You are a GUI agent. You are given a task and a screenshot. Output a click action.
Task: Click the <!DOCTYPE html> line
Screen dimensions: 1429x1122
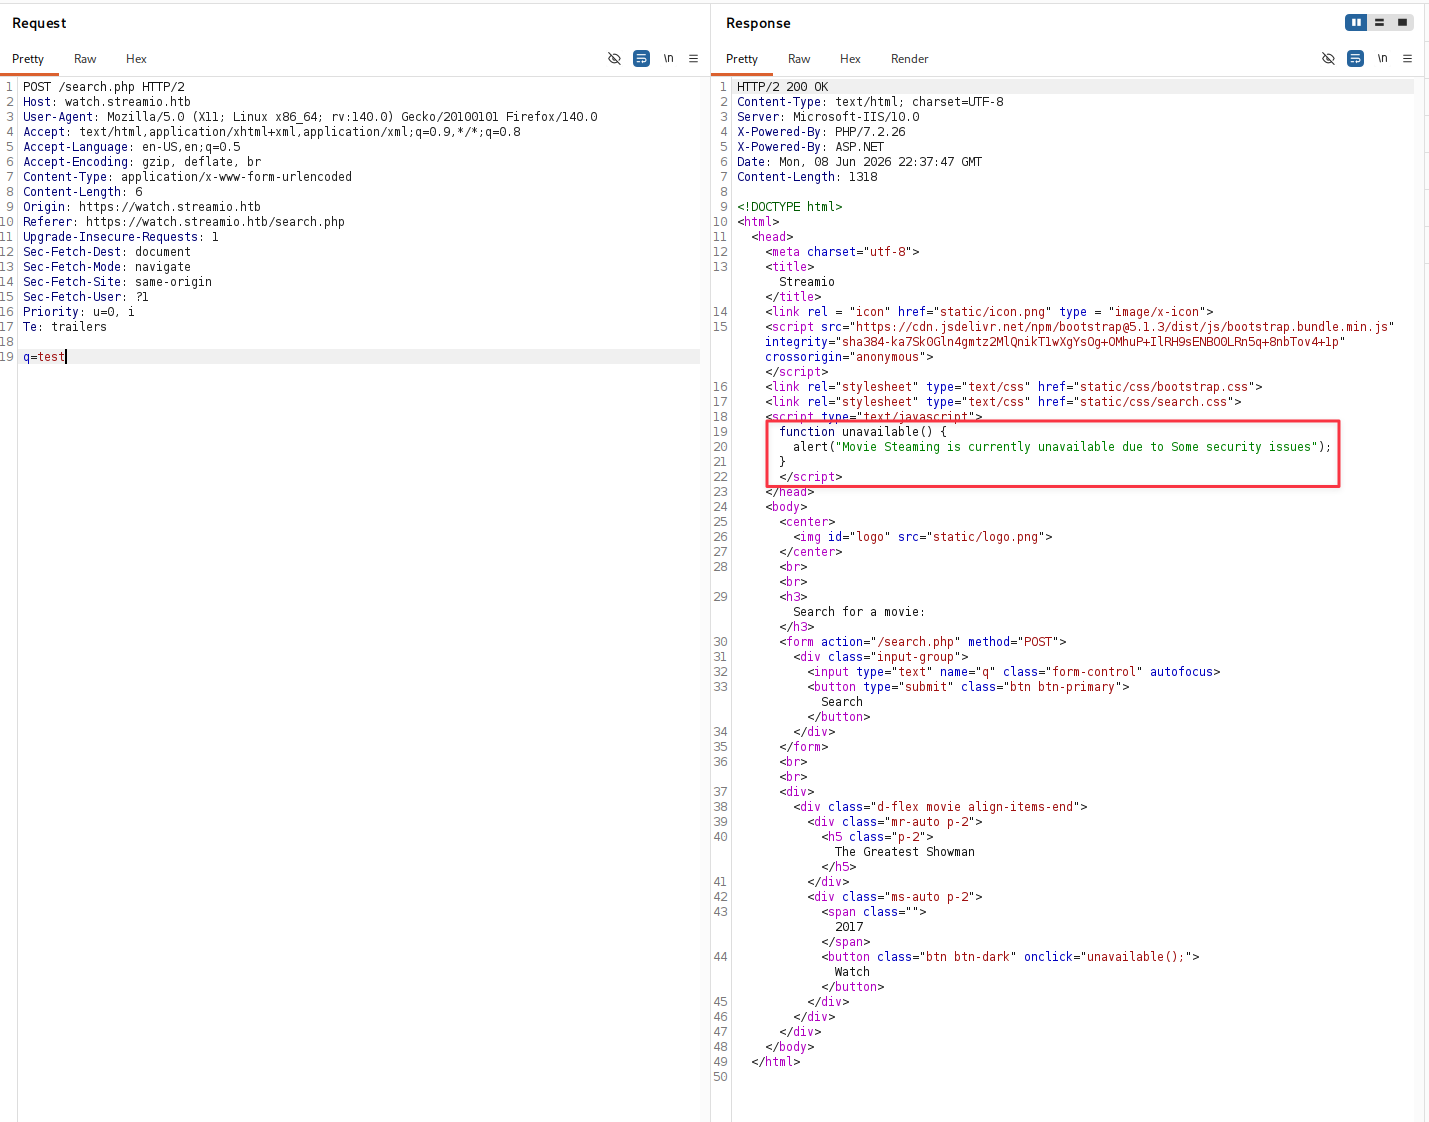coord(790,207)
